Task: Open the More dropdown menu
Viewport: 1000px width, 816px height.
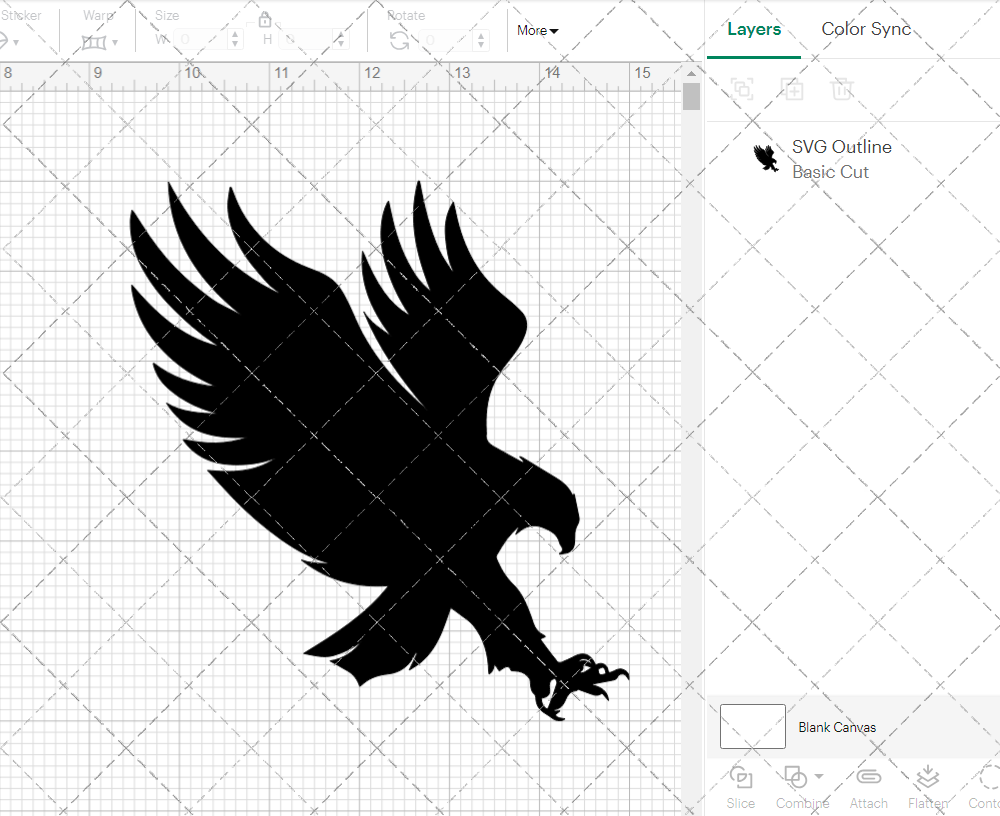Action: click(x=537, y=30)
